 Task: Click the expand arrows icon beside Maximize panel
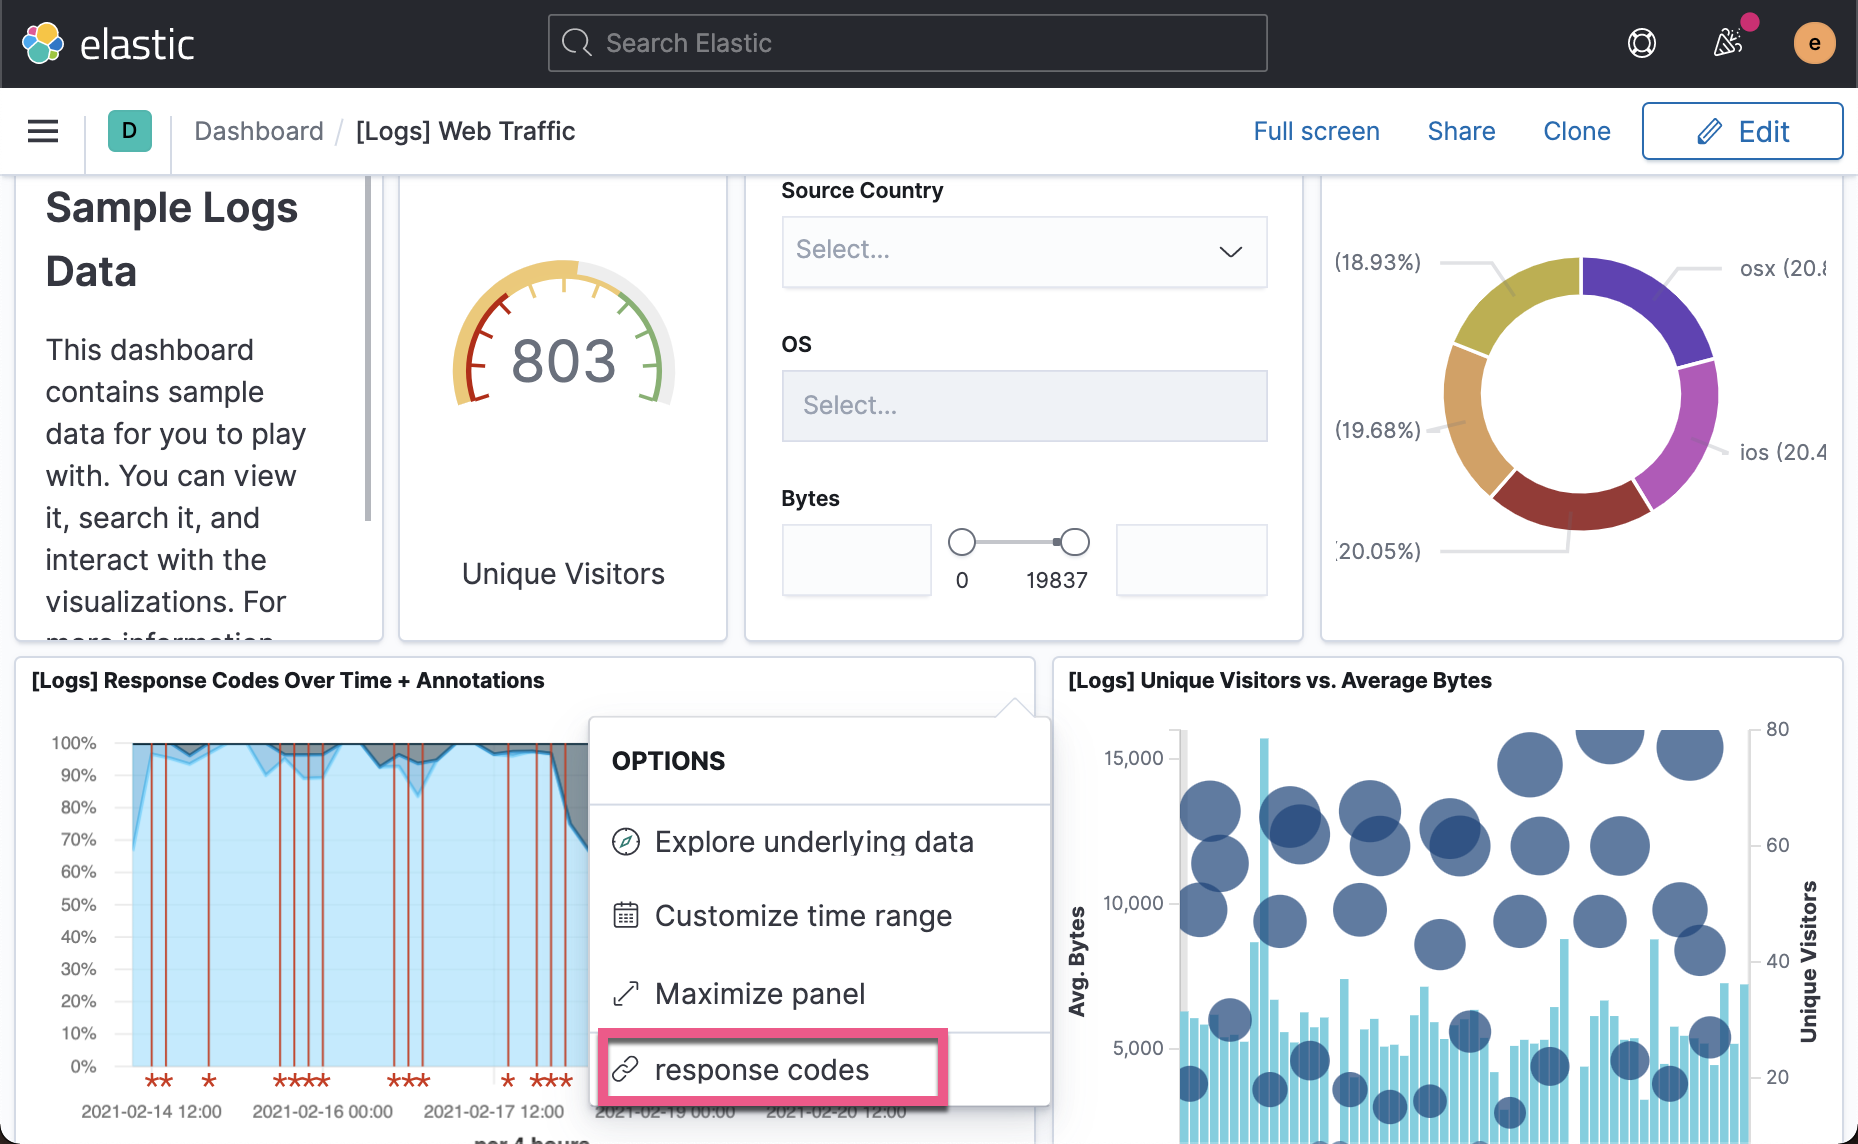point(626,994)
